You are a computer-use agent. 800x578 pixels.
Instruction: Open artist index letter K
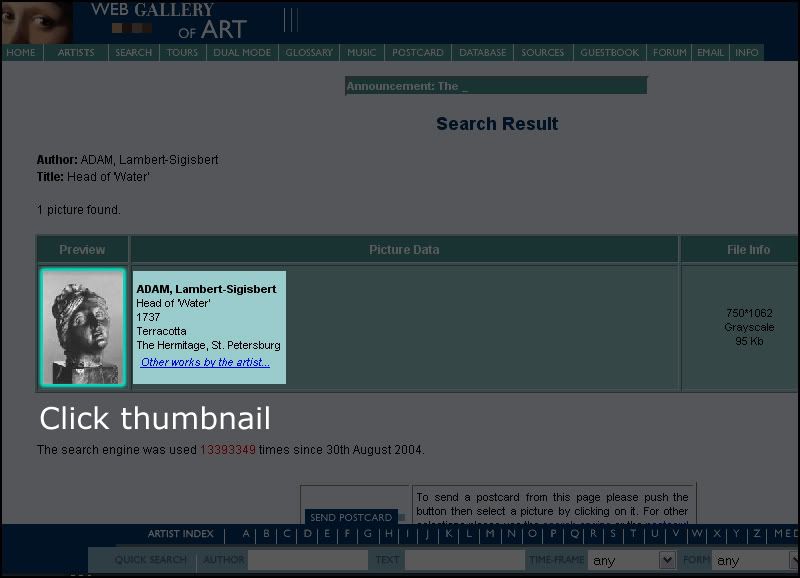pos(448,534)
